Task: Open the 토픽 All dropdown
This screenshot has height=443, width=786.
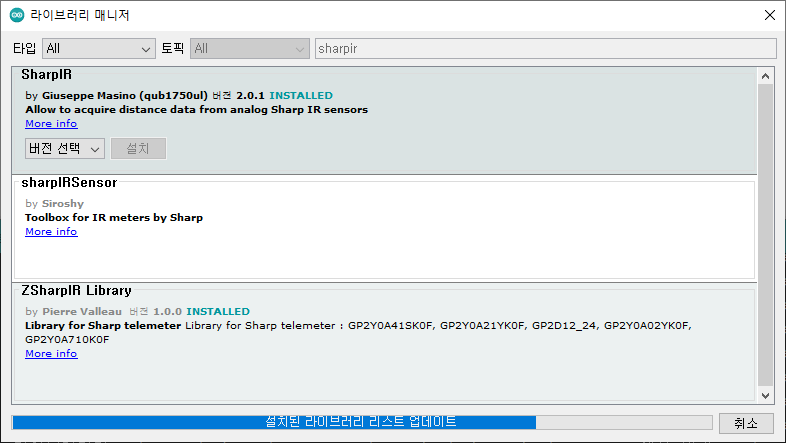Action: pyautogui.click(x=250, y=49)
